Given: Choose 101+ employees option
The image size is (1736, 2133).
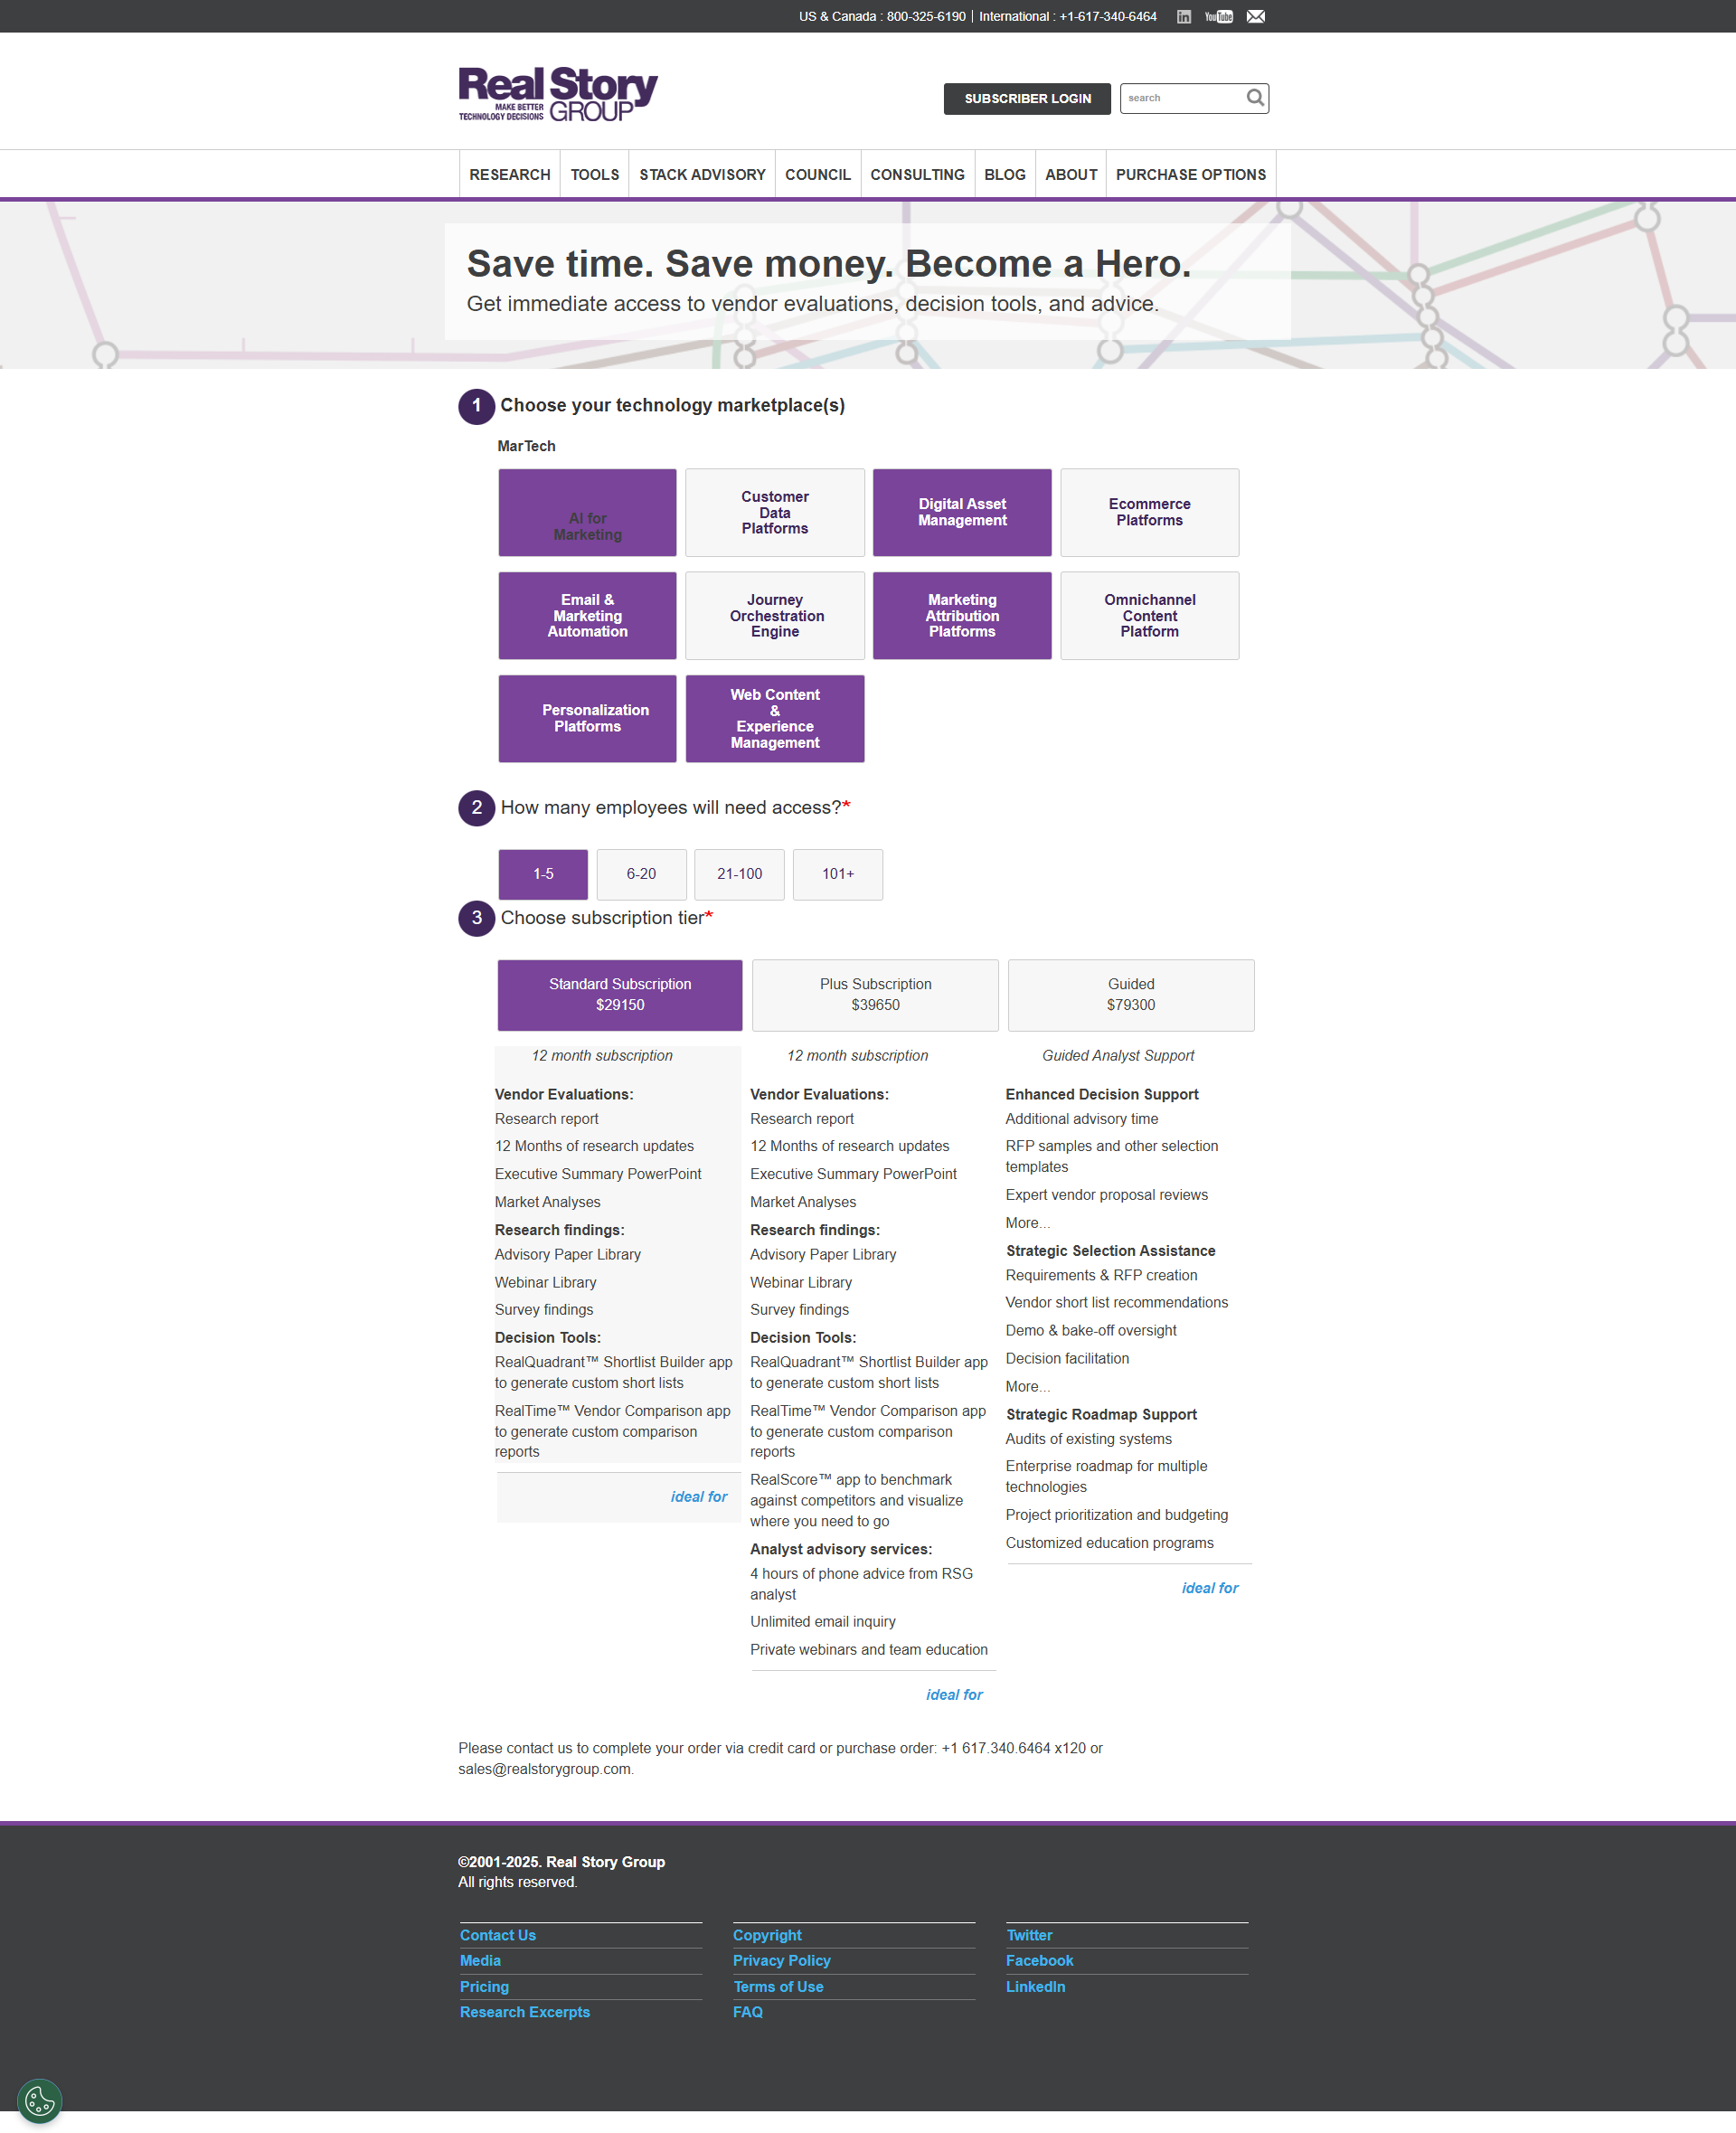Looking at the screenshot, I should coord(838,874).
